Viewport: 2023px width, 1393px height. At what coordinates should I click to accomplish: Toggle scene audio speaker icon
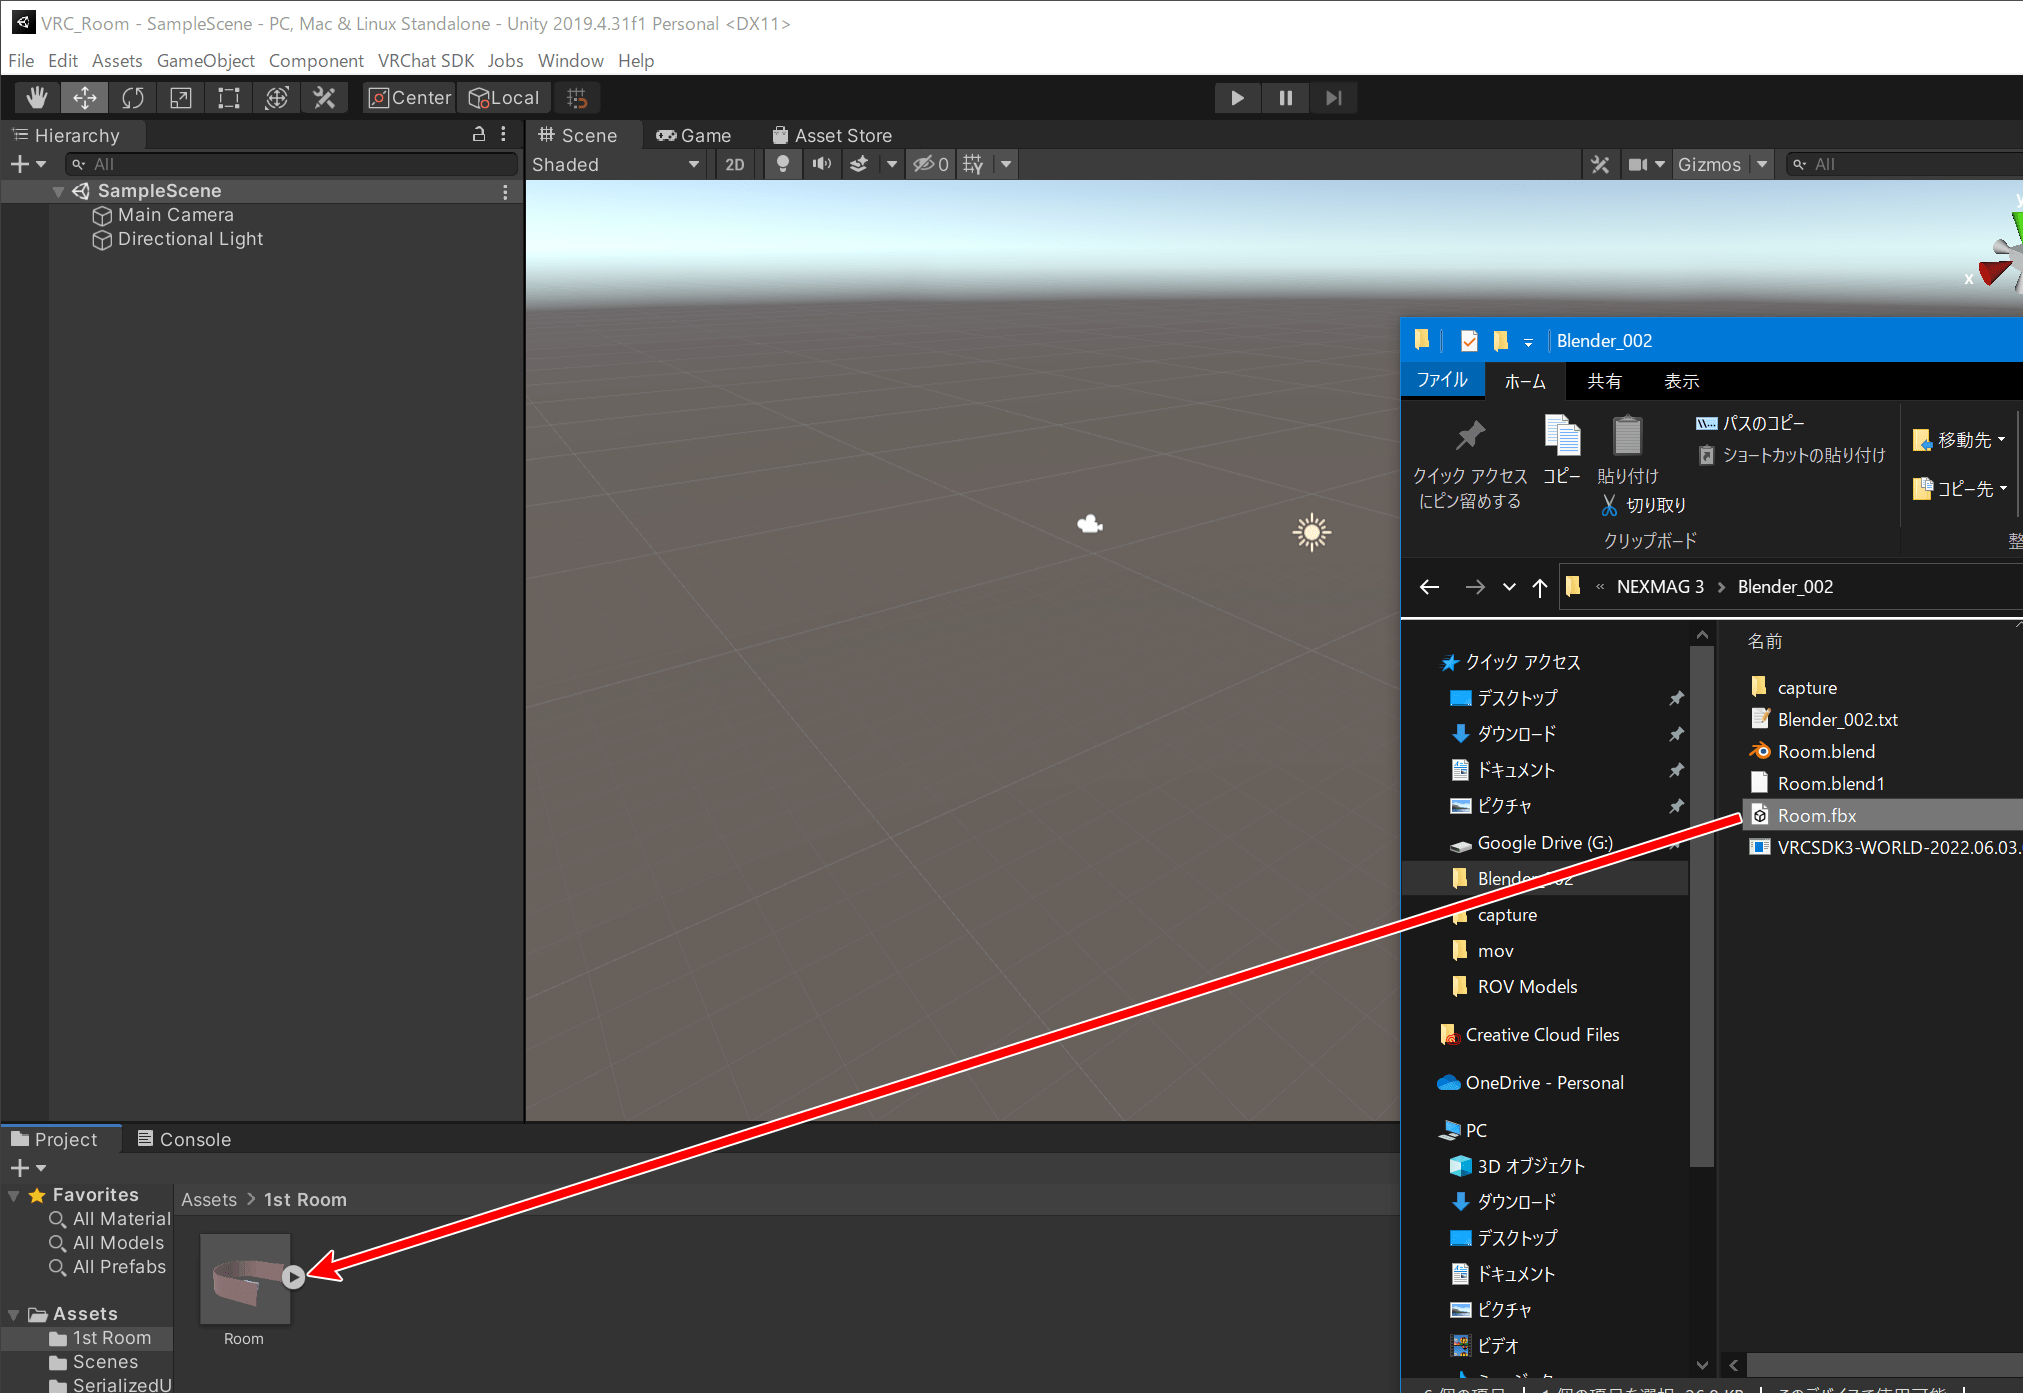point(822,164)
